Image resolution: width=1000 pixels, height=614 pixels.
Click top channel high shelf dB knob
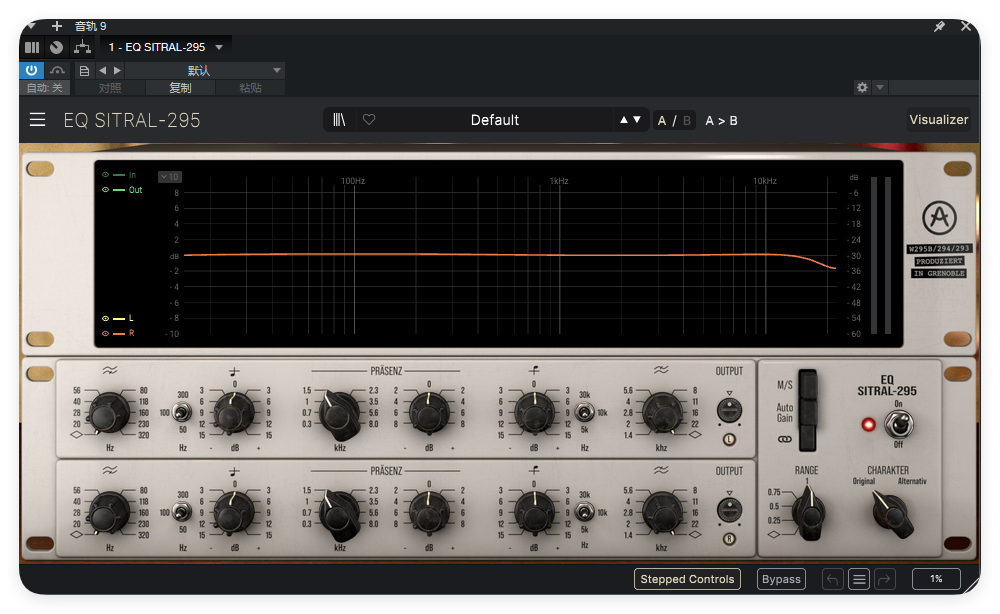(x=534, y=413)
